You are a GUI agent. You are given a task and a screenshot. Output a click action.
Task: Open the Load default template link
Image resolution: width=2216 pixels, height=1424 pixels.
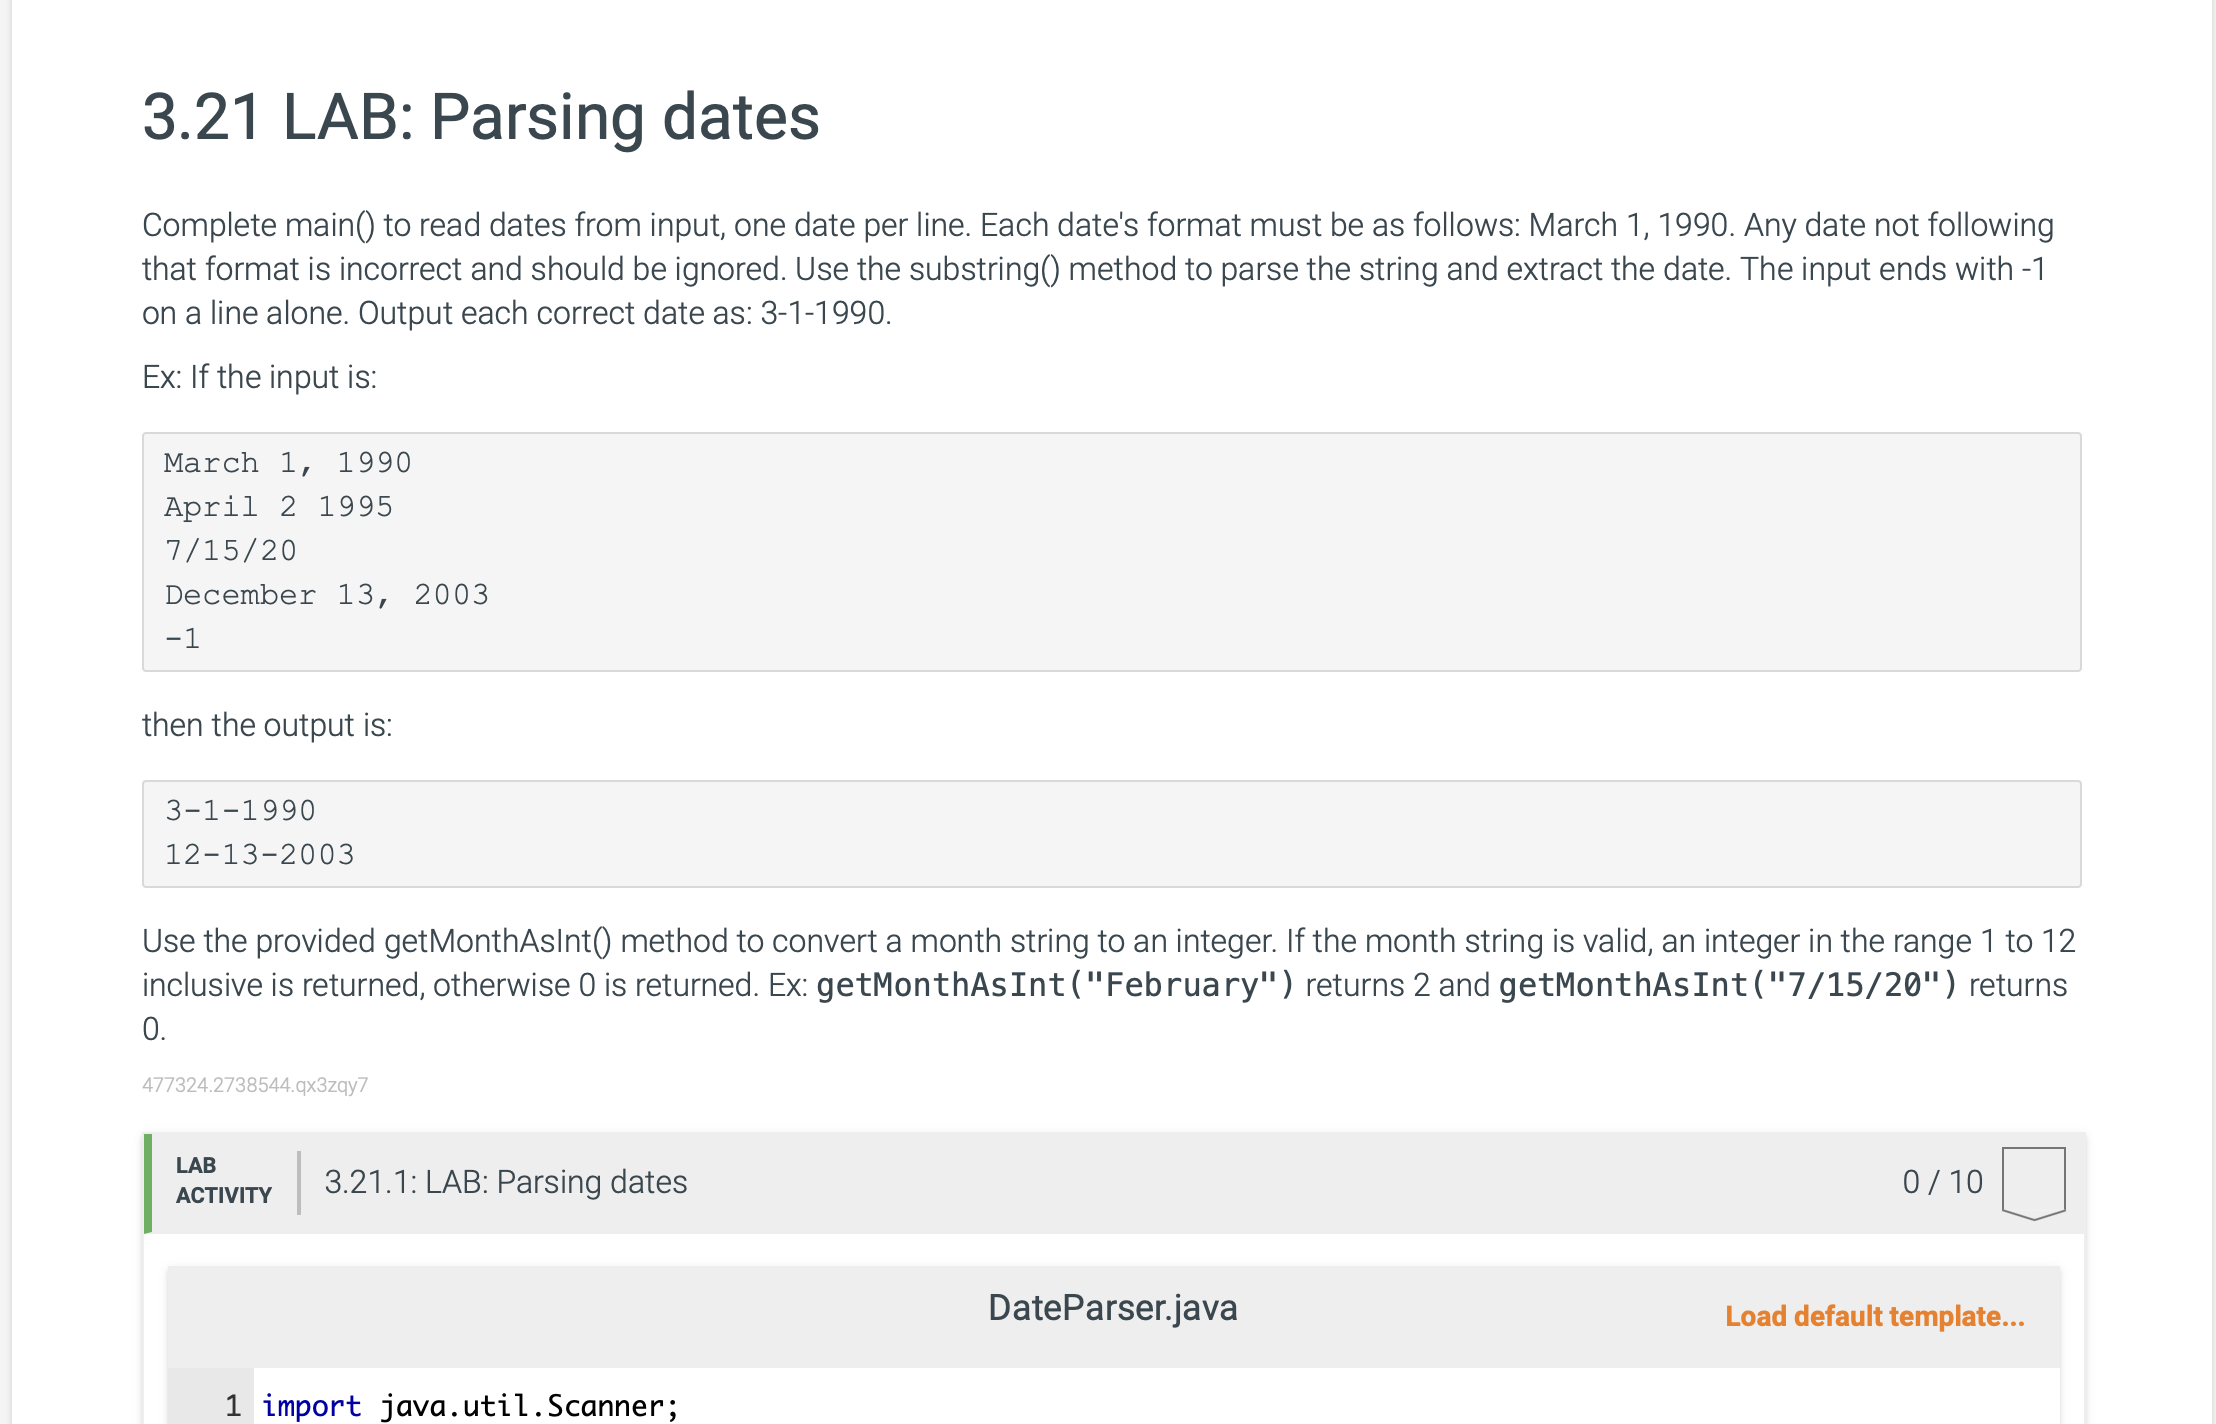tap(1874, 1316)
